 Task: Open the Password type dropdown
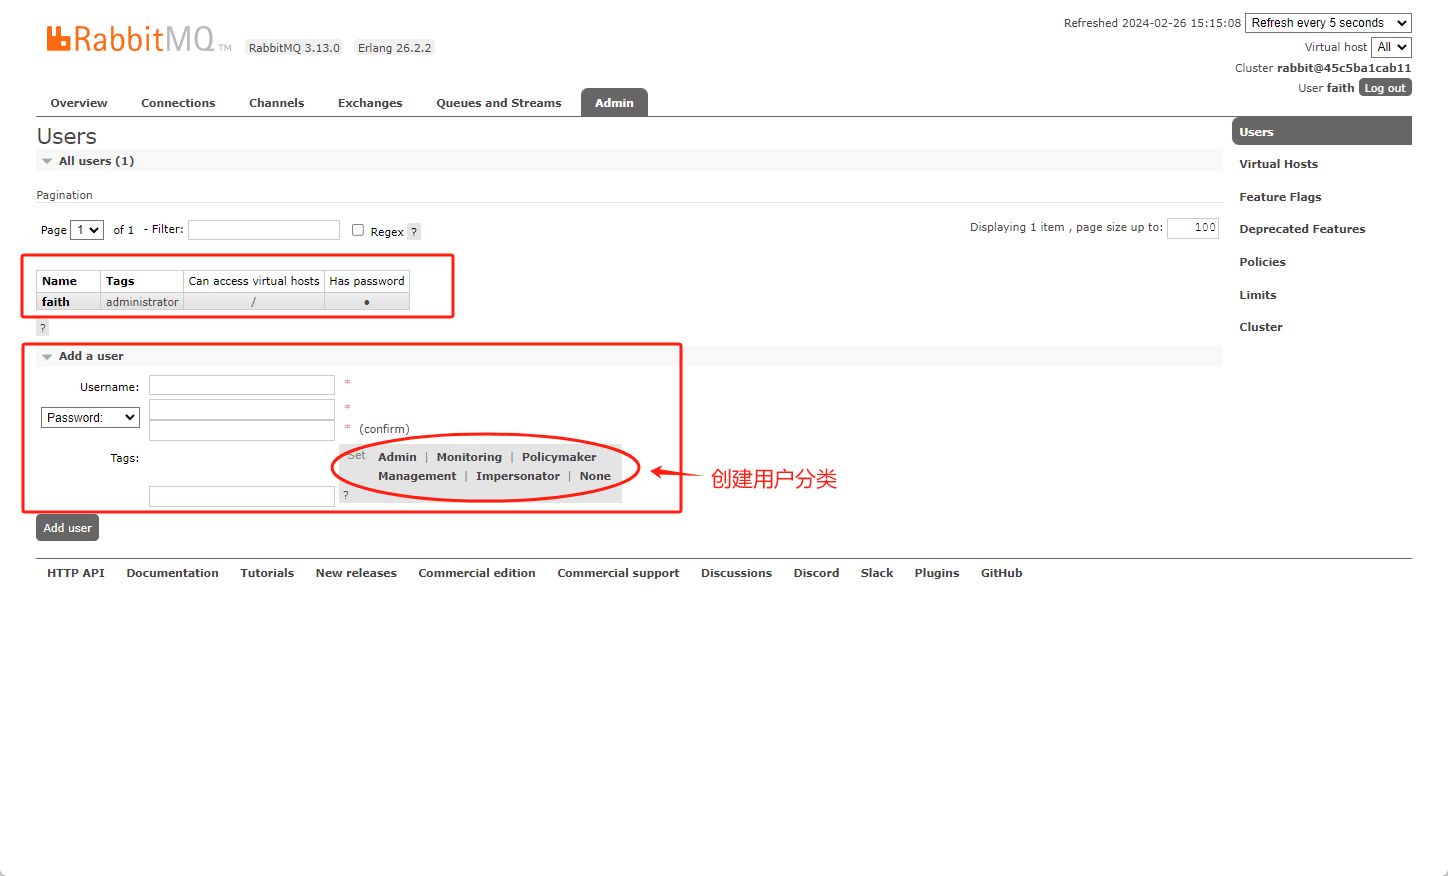coord(90,418)
